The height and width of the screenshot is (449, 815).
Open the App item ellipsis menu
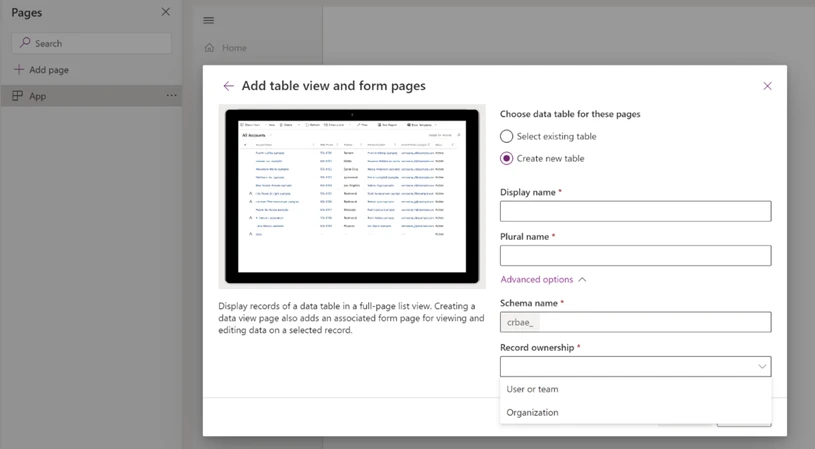click(x=171, y=96)
